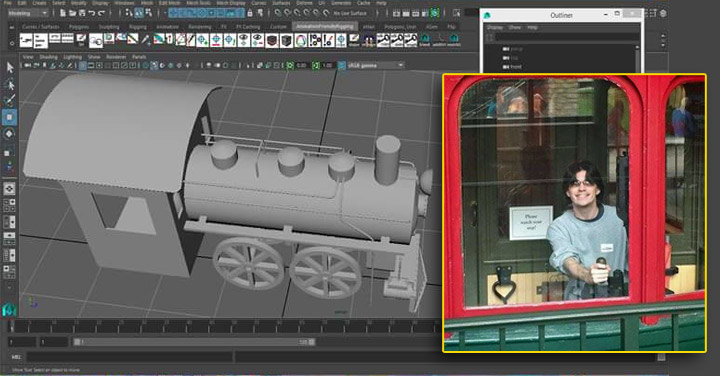Click the Maya logo at toolbox bottom
The width and height of the screenshot is (720, 376).
point(9,309)
